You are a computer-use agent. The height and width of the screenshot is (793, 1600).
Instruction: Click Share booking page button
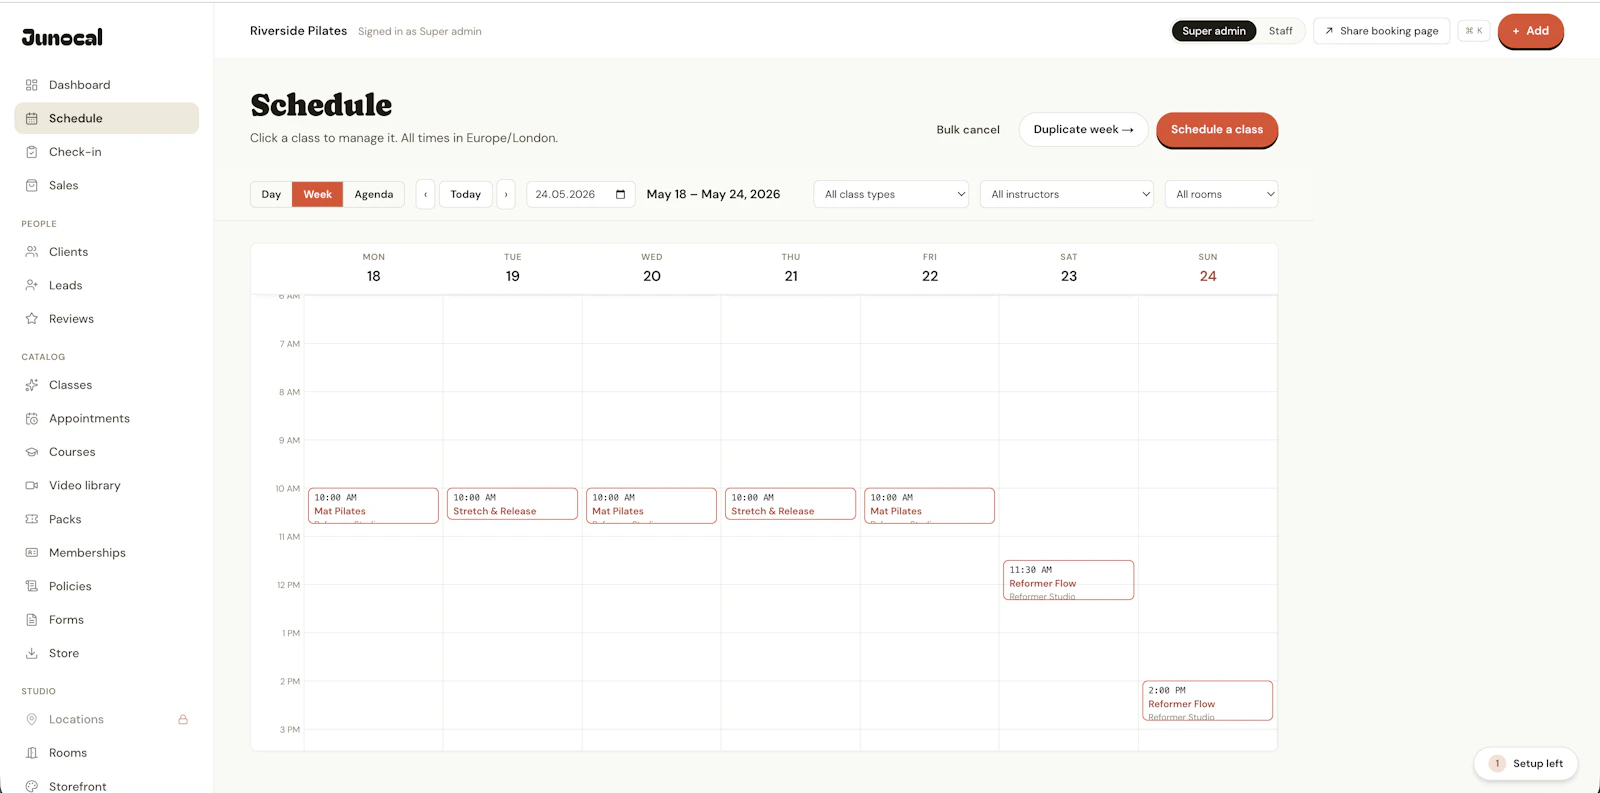(x=1381, y=31)
